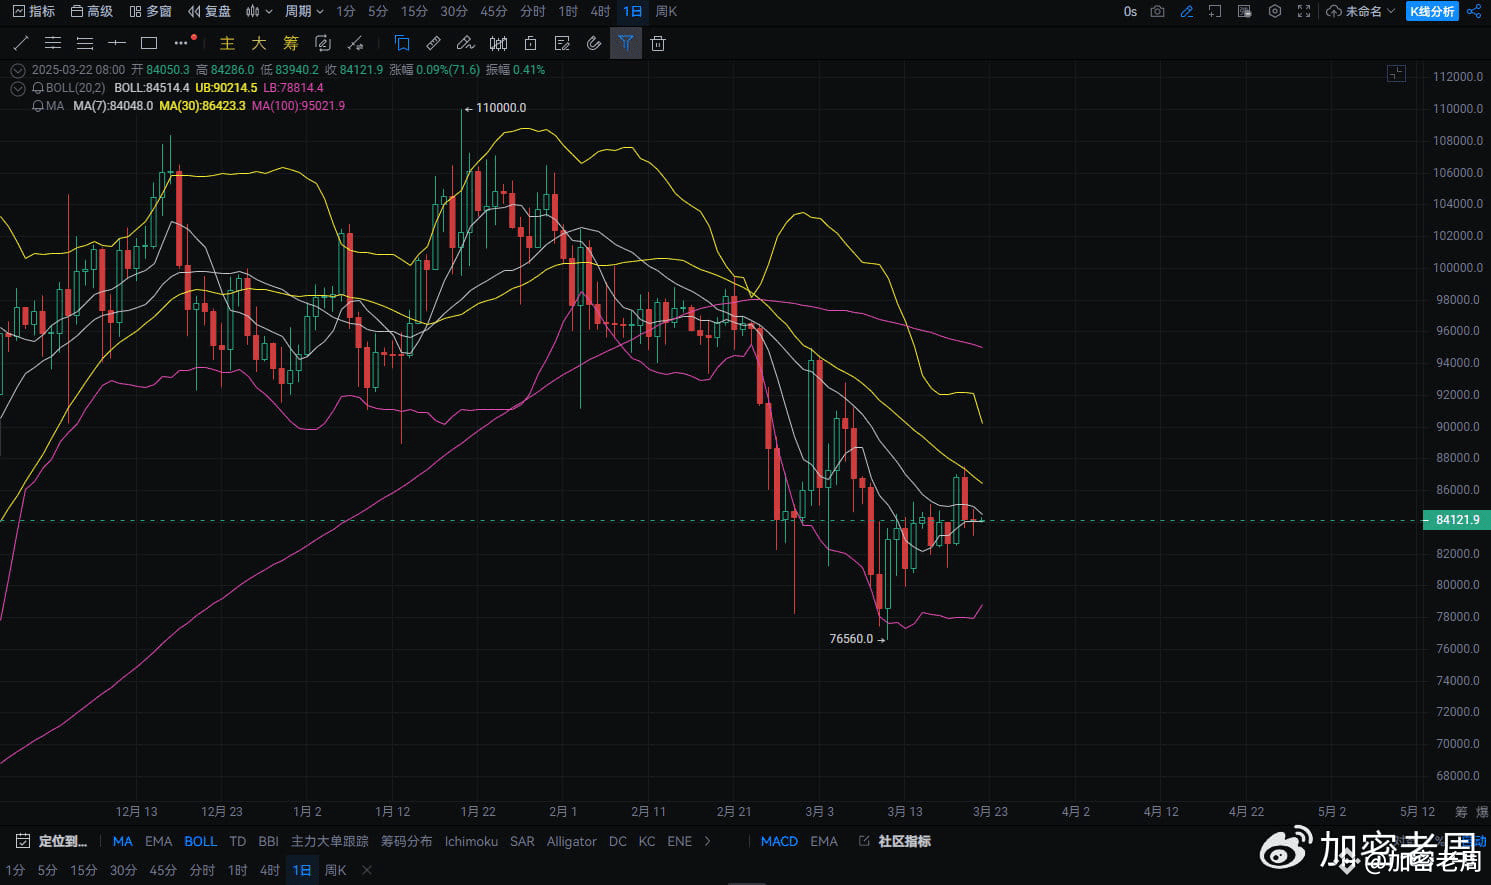Click the blue K线分析 button
The height and width of the screenshot is (885, 1491).
tap(1432, 11)
